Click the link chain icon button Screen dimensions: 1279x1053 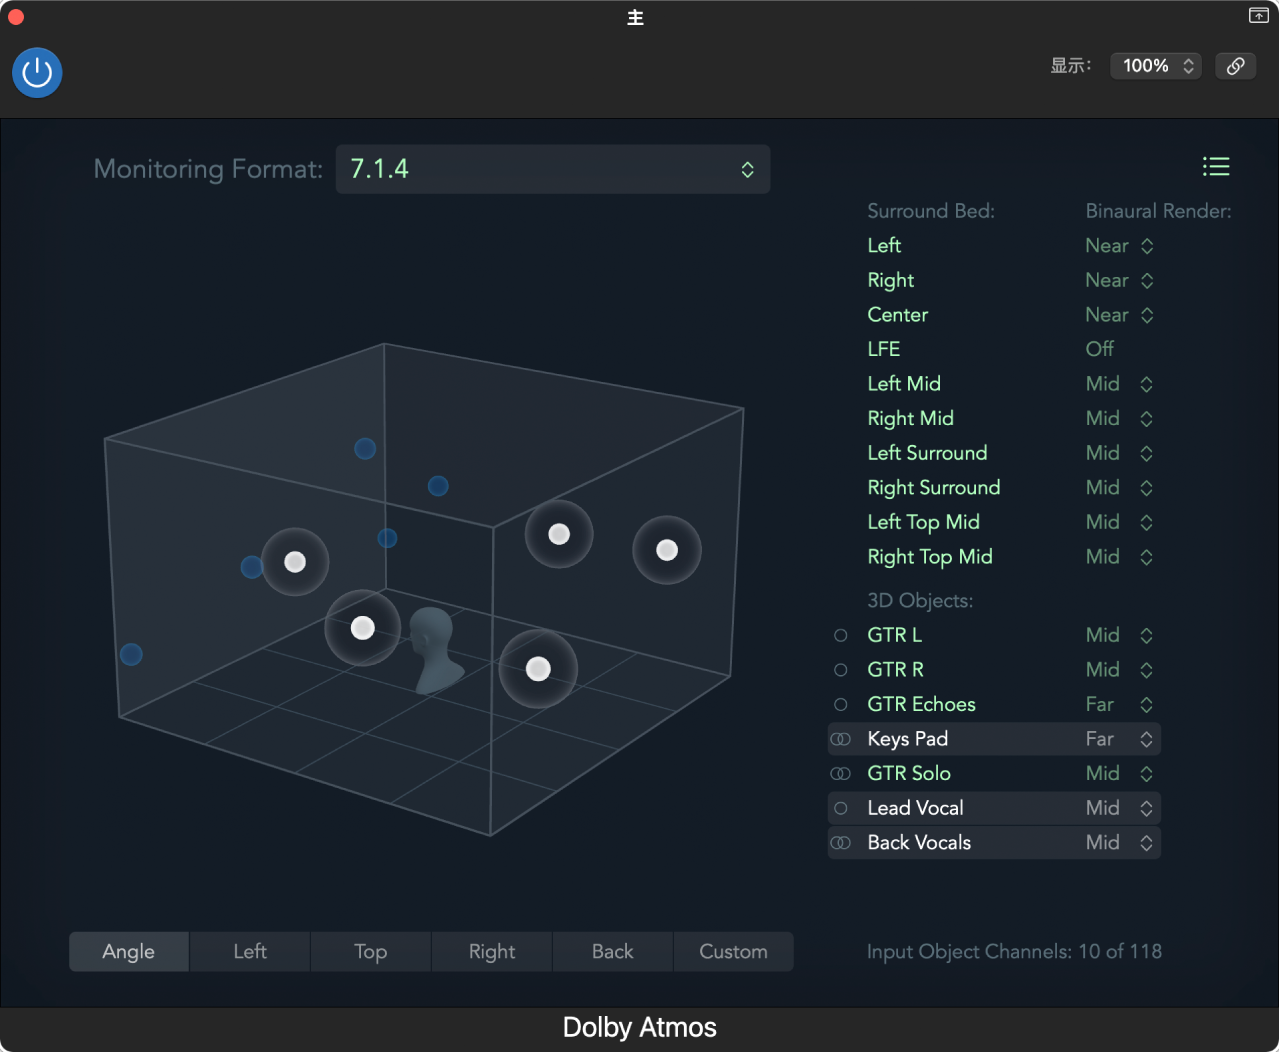coord(1235,66)
